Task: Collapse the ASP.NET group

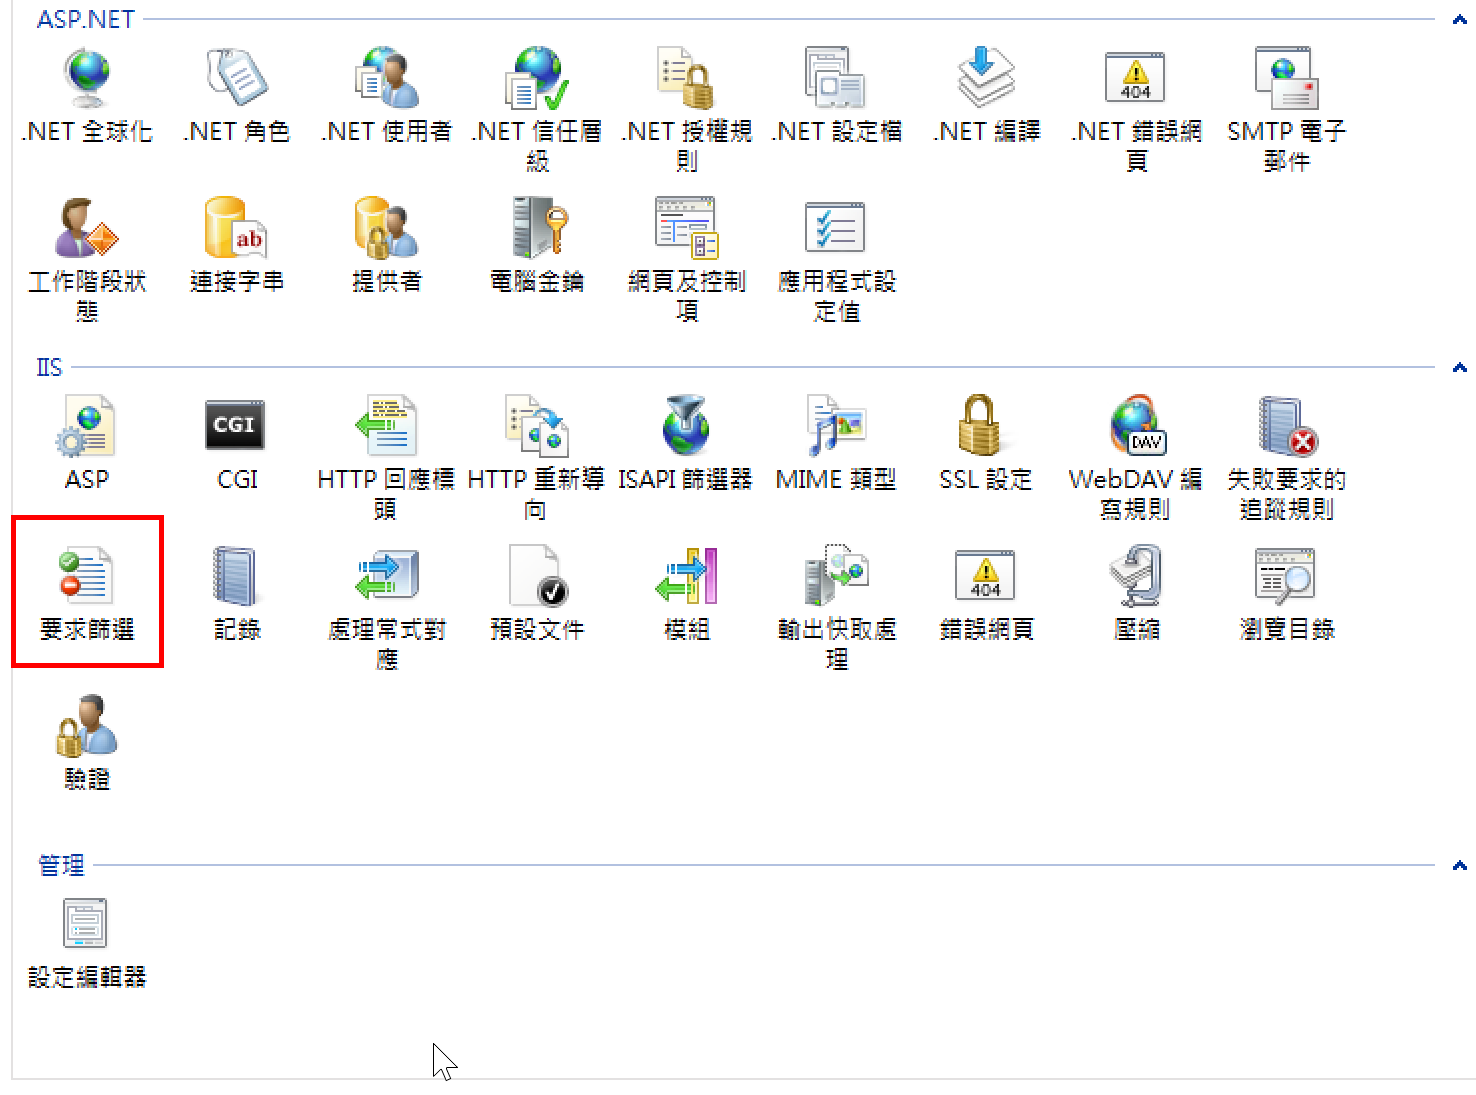Action: point(1460,19)
